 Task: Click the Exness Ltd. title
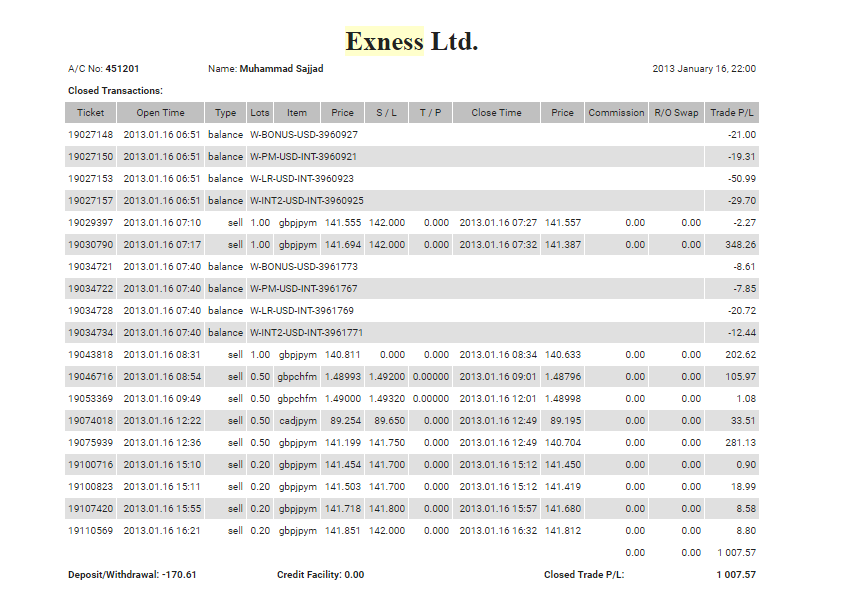[x=411, y=41]
